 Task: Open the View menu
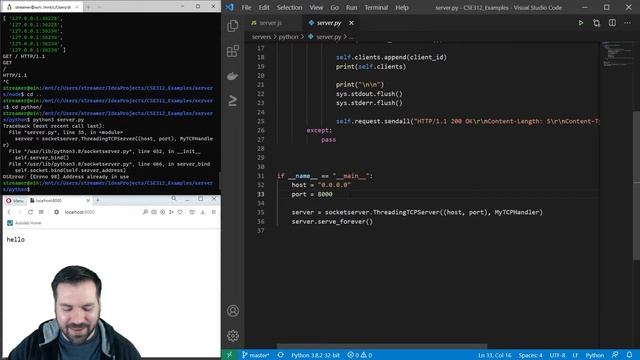[x=316, y=7]
